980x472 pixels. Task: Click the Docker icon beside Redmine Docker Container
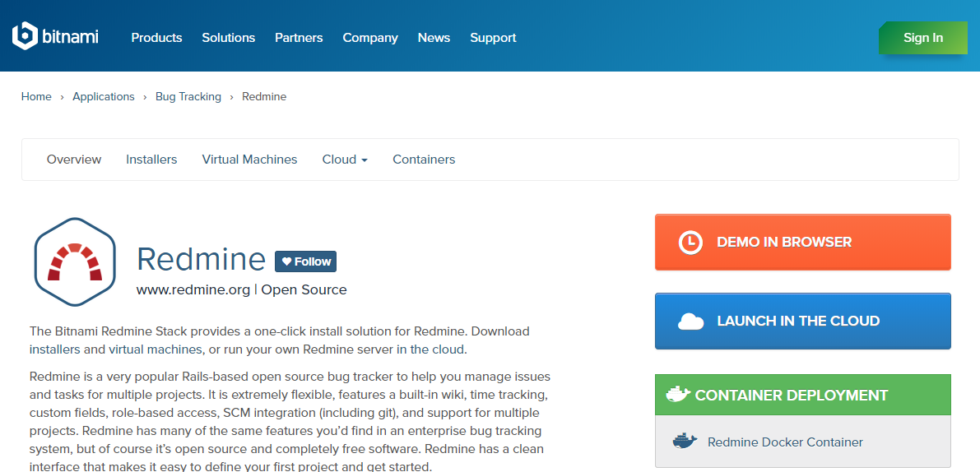[685, 441]
